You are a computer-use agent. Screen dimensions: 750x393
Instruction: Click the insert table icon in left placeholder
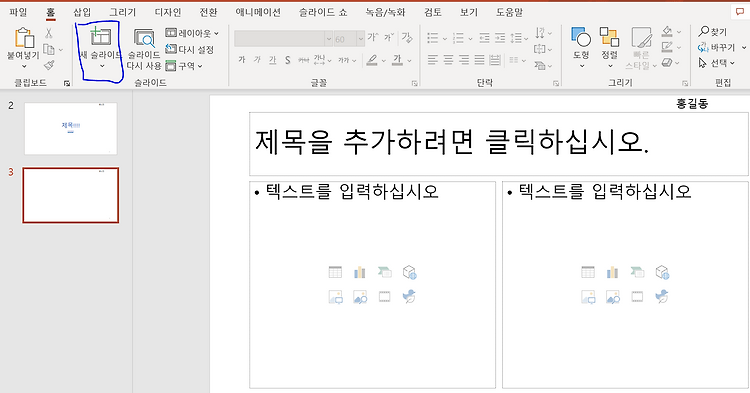[x=335, y=272]
